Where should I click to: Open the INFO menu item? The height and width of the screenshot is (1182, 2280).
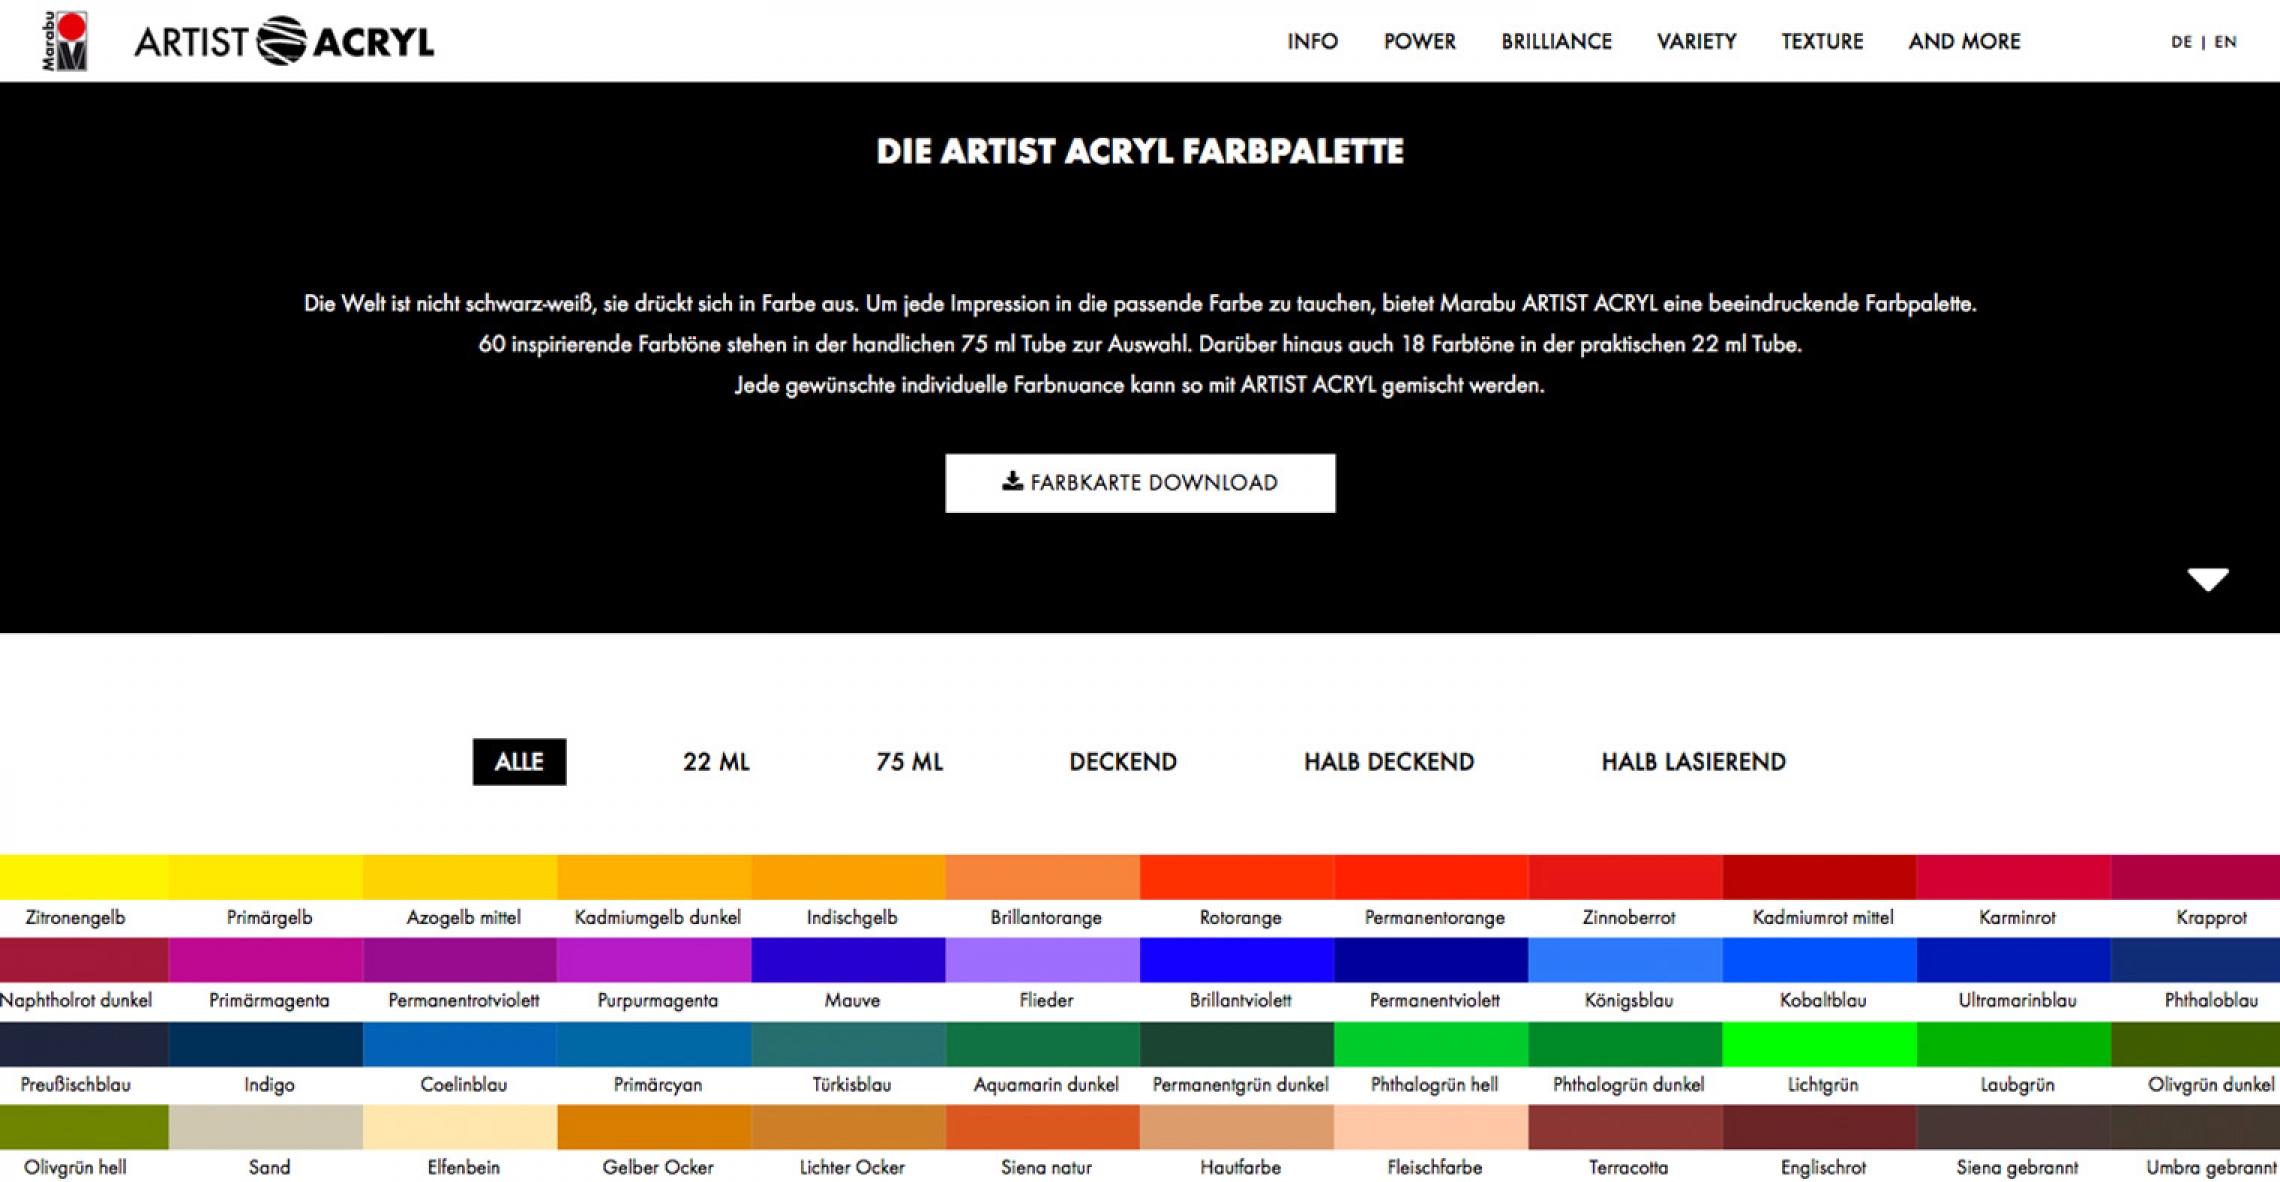point(1312,42)
